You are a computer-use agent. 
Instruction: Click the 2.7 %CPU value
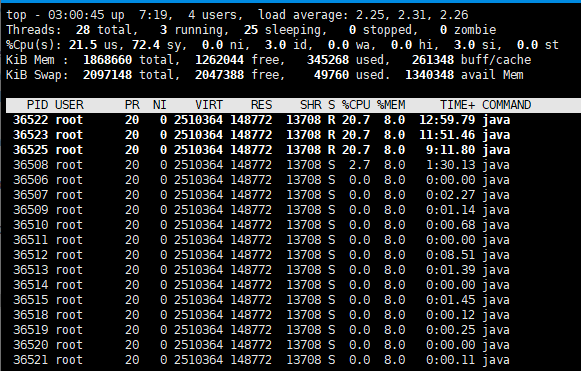click(x=359, y=165)
